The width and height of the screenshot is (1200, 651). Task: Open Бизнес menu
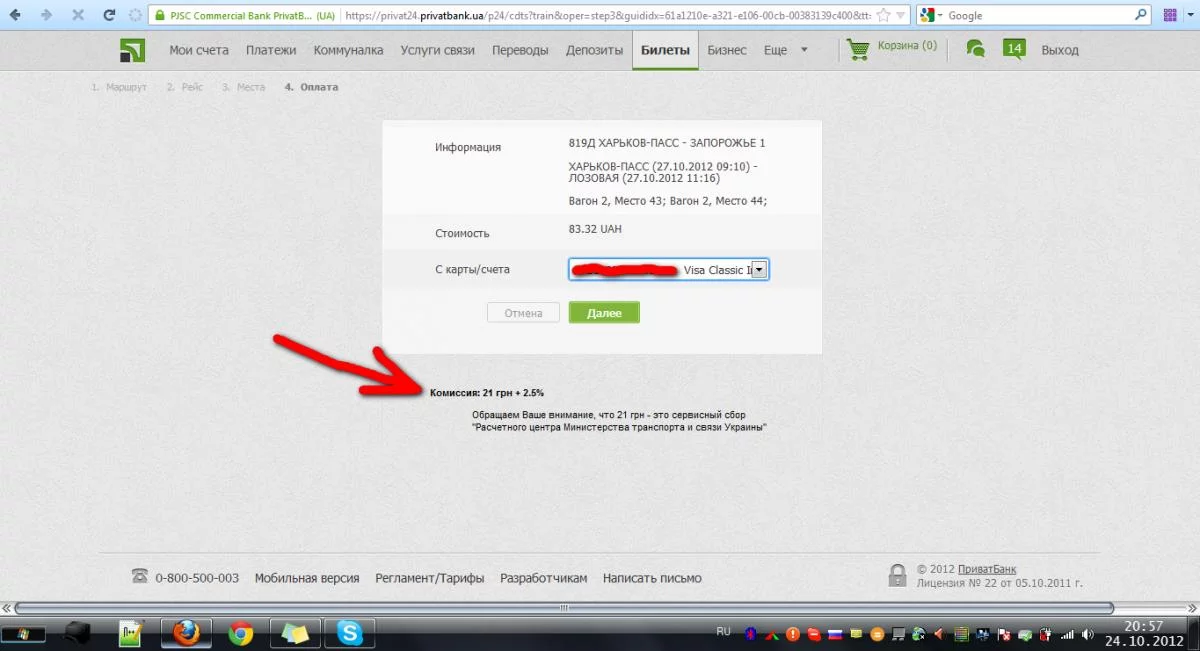tap(727, 50)
